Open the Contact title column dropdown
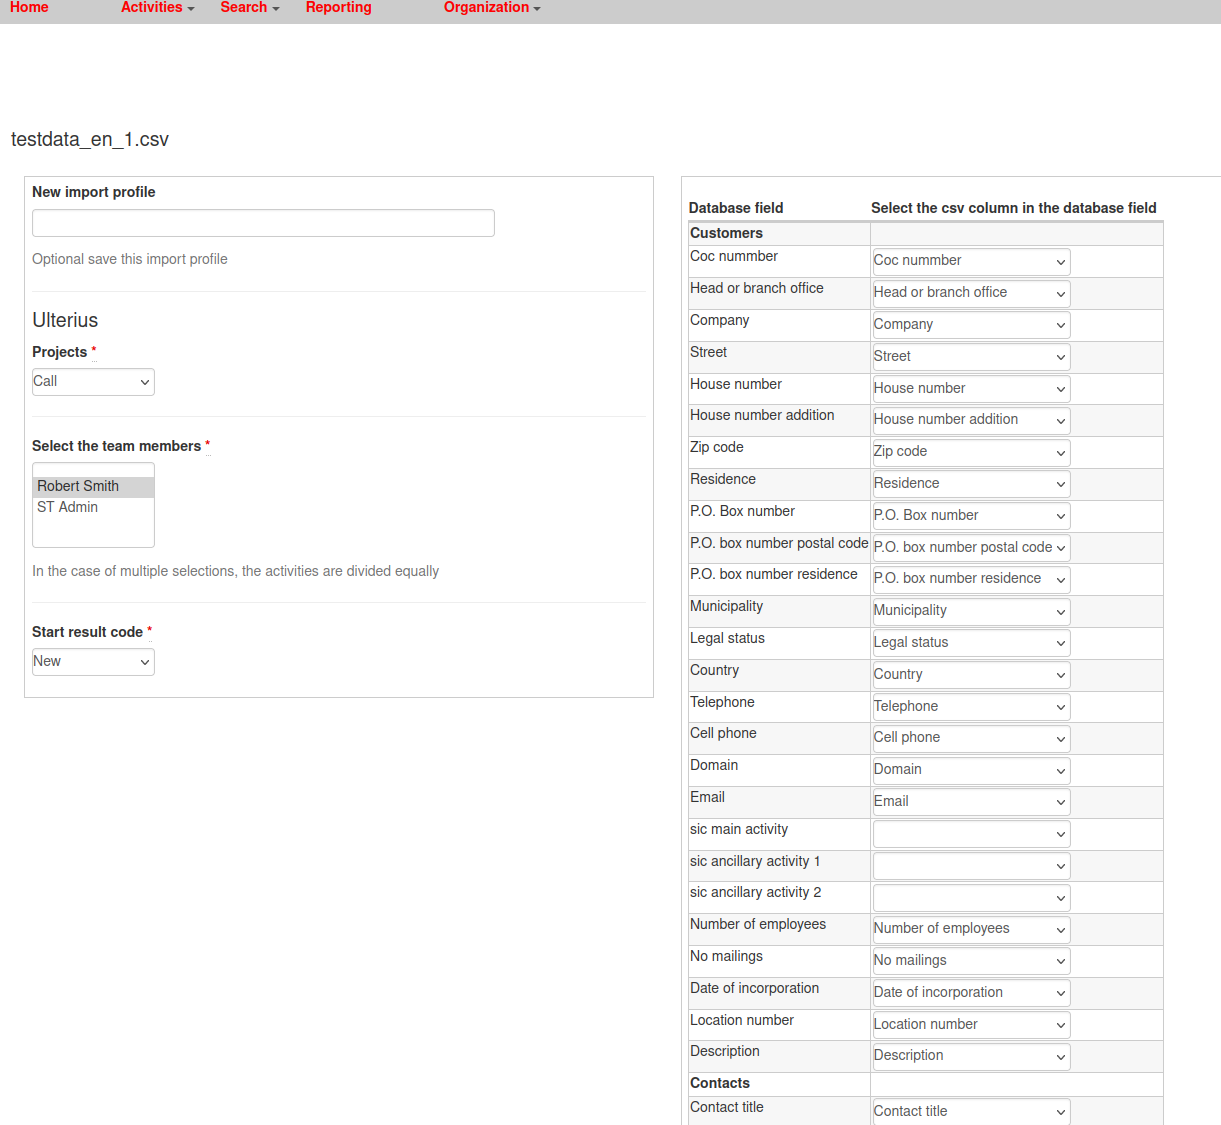This screenshot has height=1125, width=1221. (970, 1111)
